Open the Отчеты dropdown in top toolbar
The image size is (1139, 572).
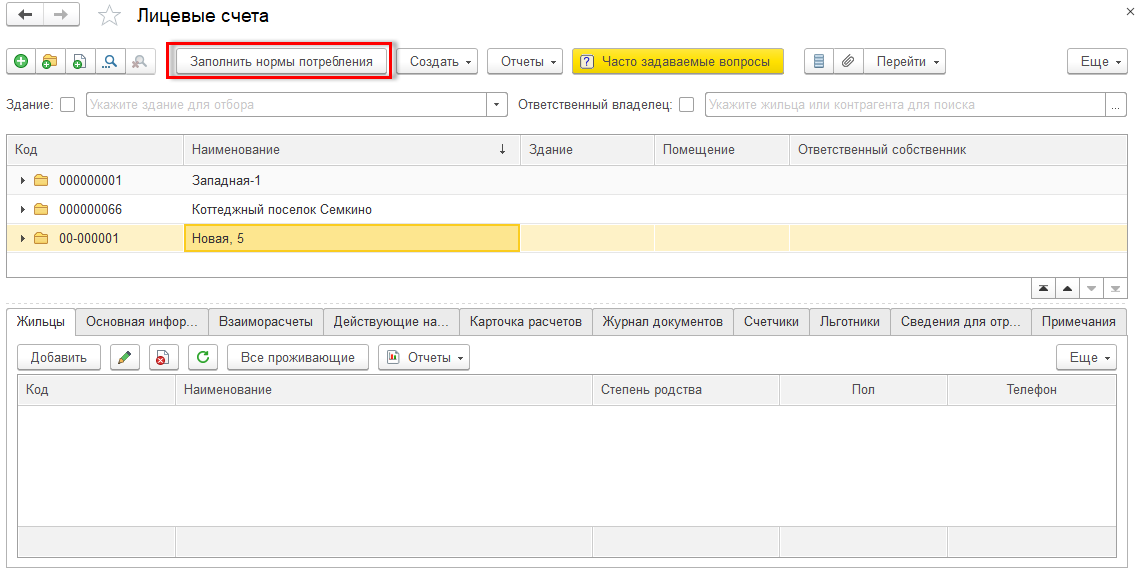pos(525,62)
